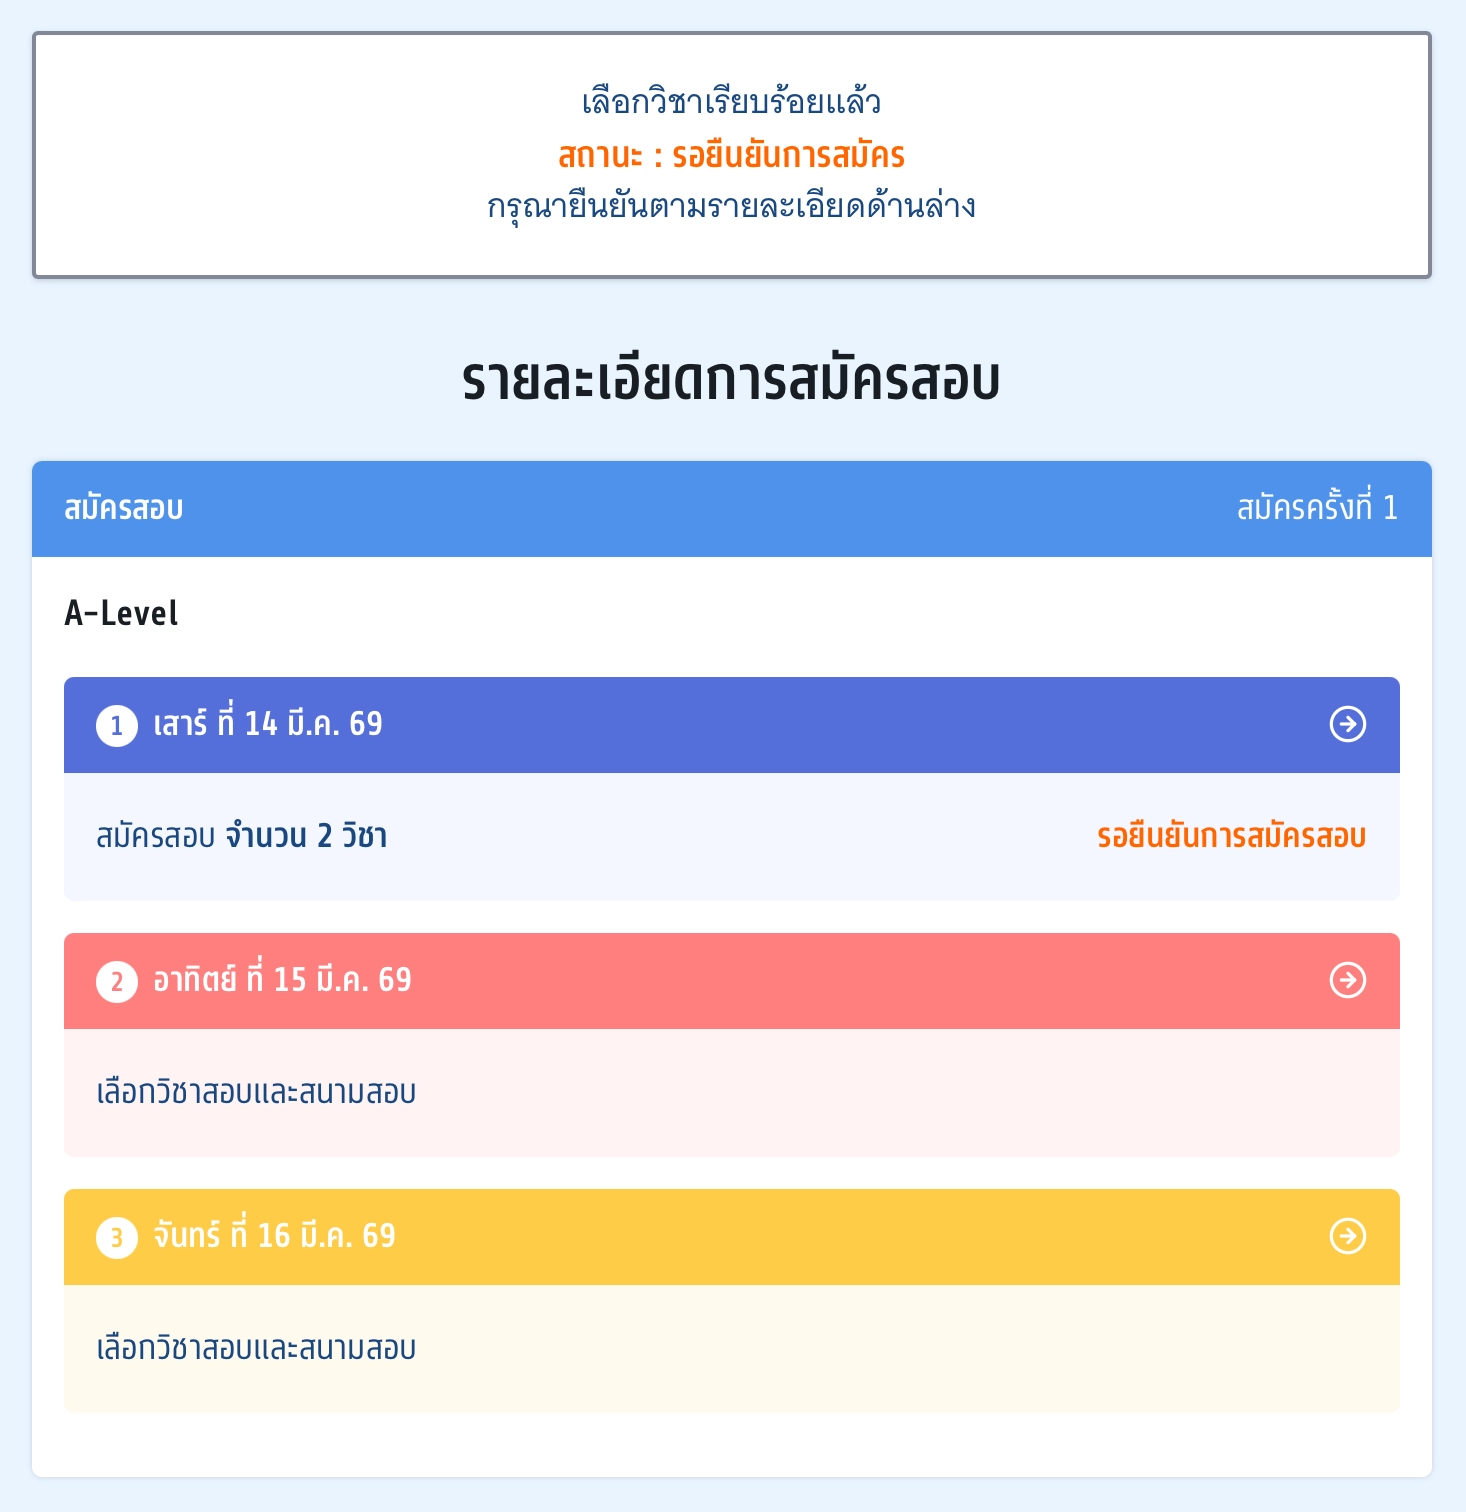Click the number 1 circle badge
This screenshot has height=1512, width=1466.
coord(117,725)
